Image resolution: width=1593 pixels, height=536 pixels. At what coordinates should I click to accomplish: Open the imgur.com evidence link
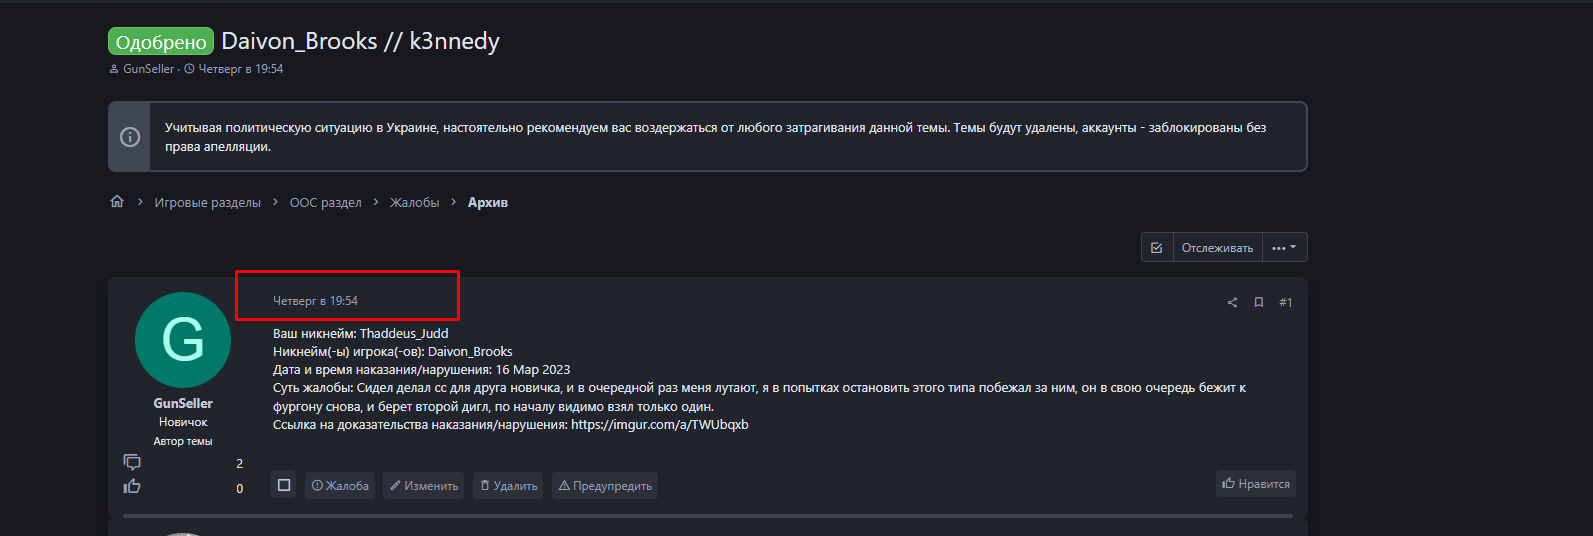[660, 425]
